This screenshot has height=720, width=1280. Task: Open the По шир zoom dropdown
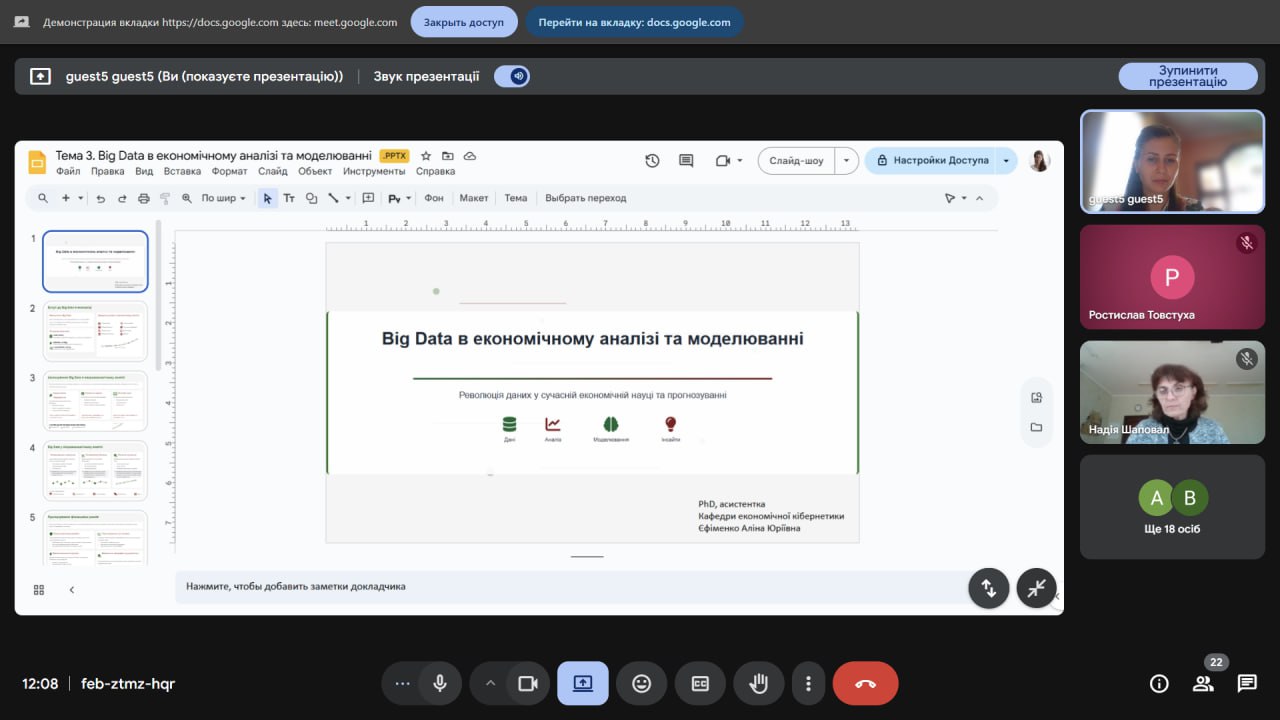point(223,198)
